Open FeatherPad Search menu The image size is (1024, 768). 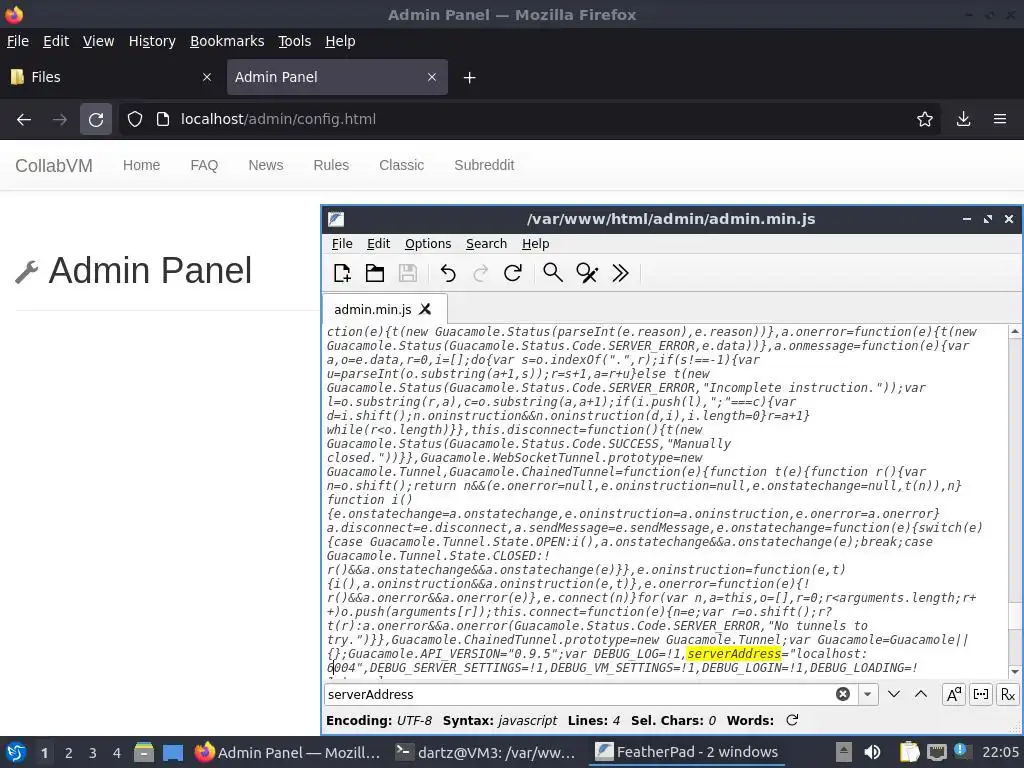[x=487, y=244]
